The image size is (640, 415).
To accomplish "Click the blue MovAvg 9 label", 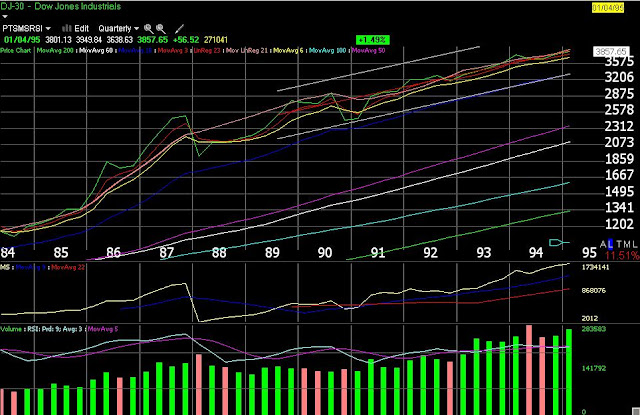I will coord(30,267).
